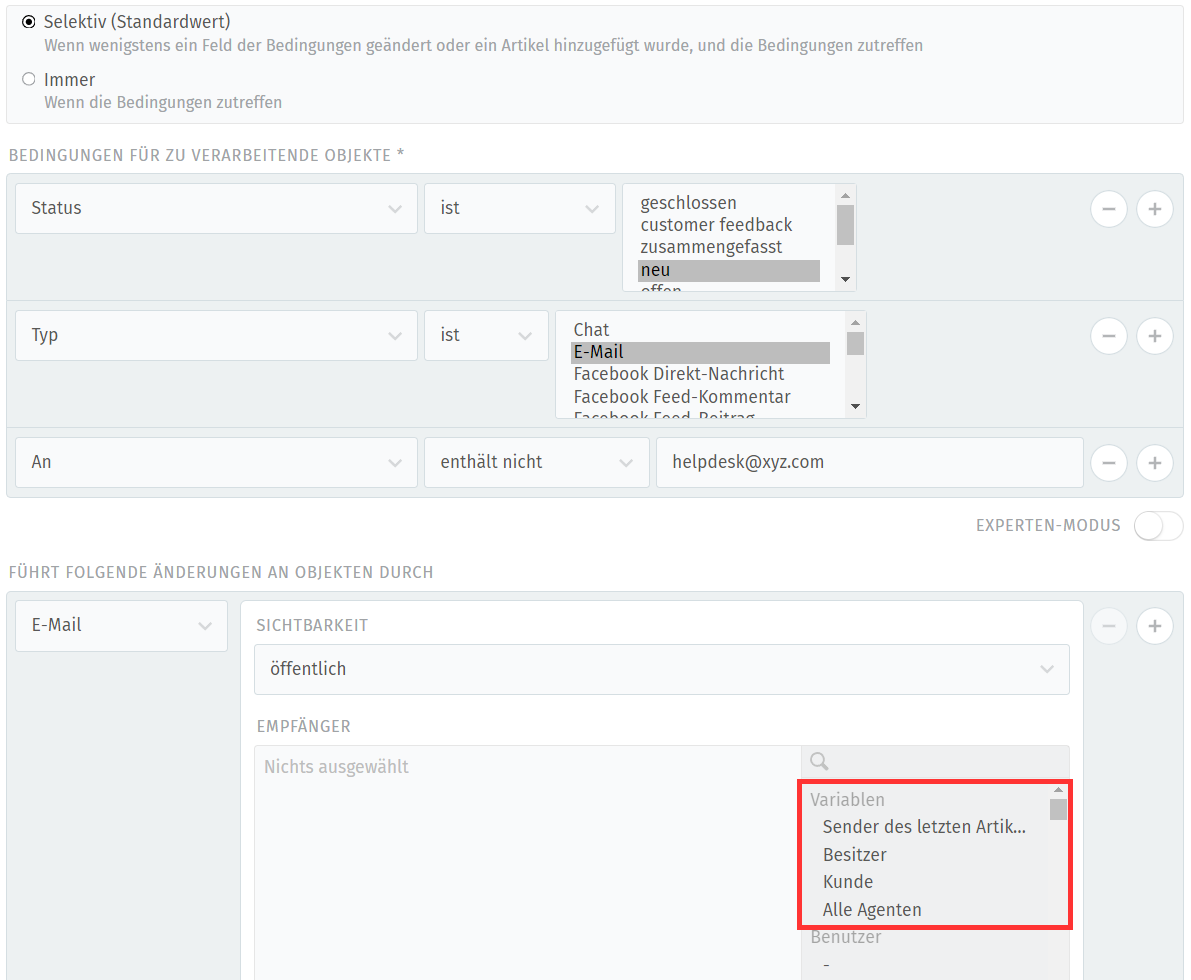The width and height of the screenshot is (1191, 980).
Task: Add a condition after the Status row
Action: (x=1155, y=209)
